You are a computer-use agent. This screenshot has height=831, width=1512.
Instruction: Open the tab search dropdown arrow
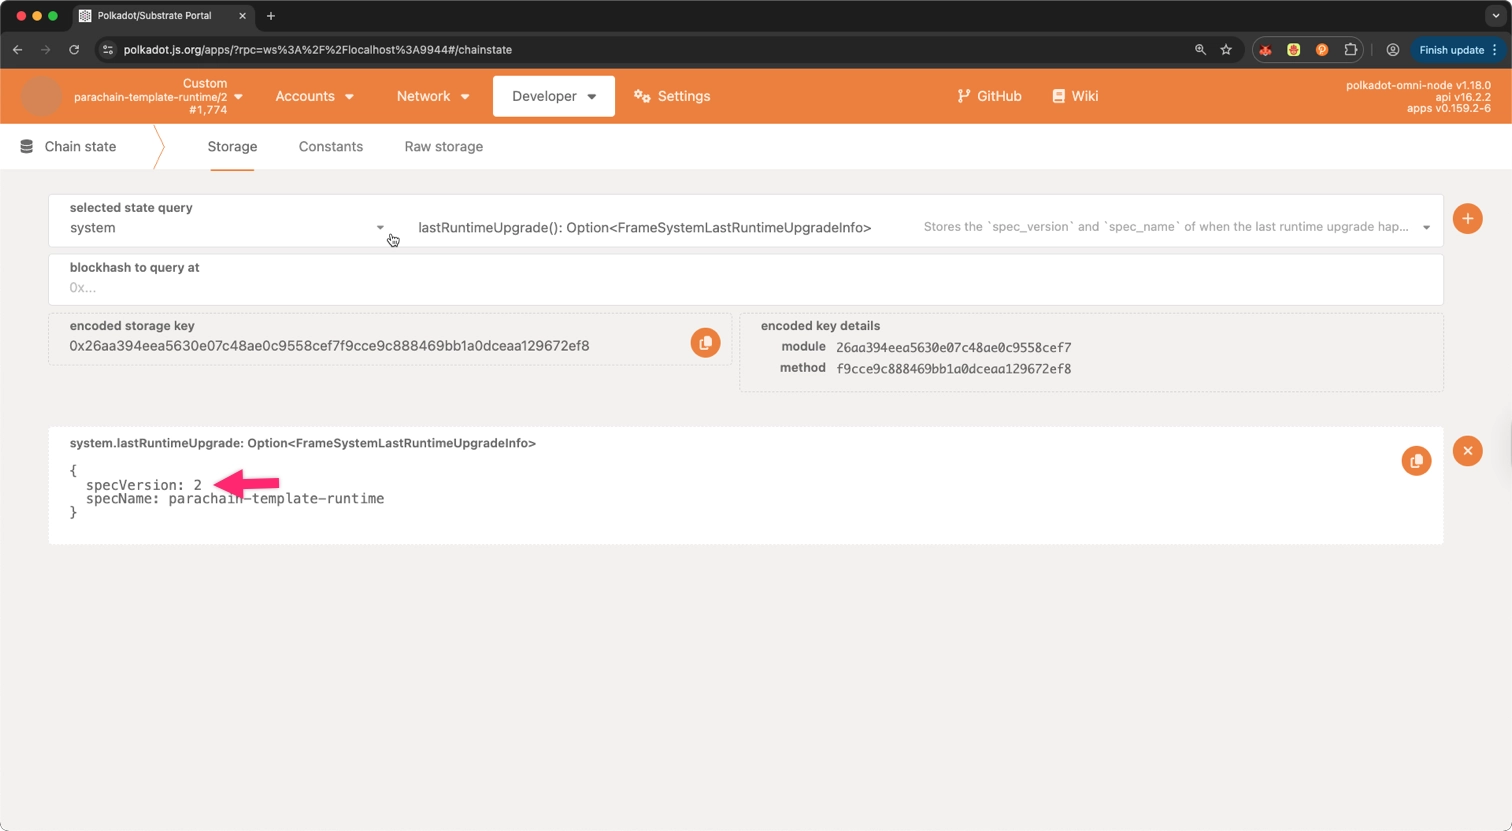[1495, 16]
